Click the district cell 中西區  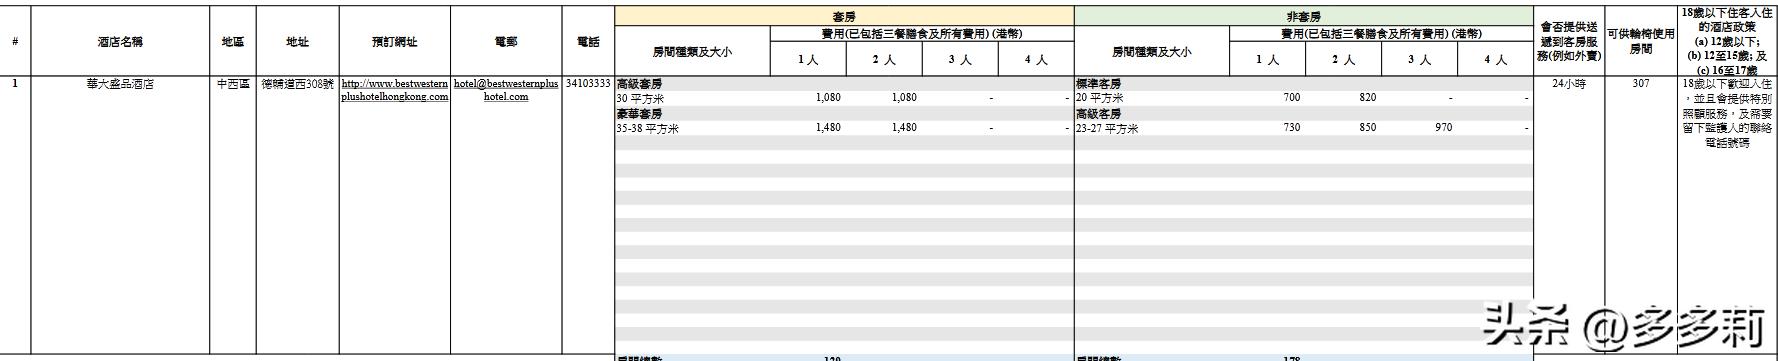click(233, 84)
